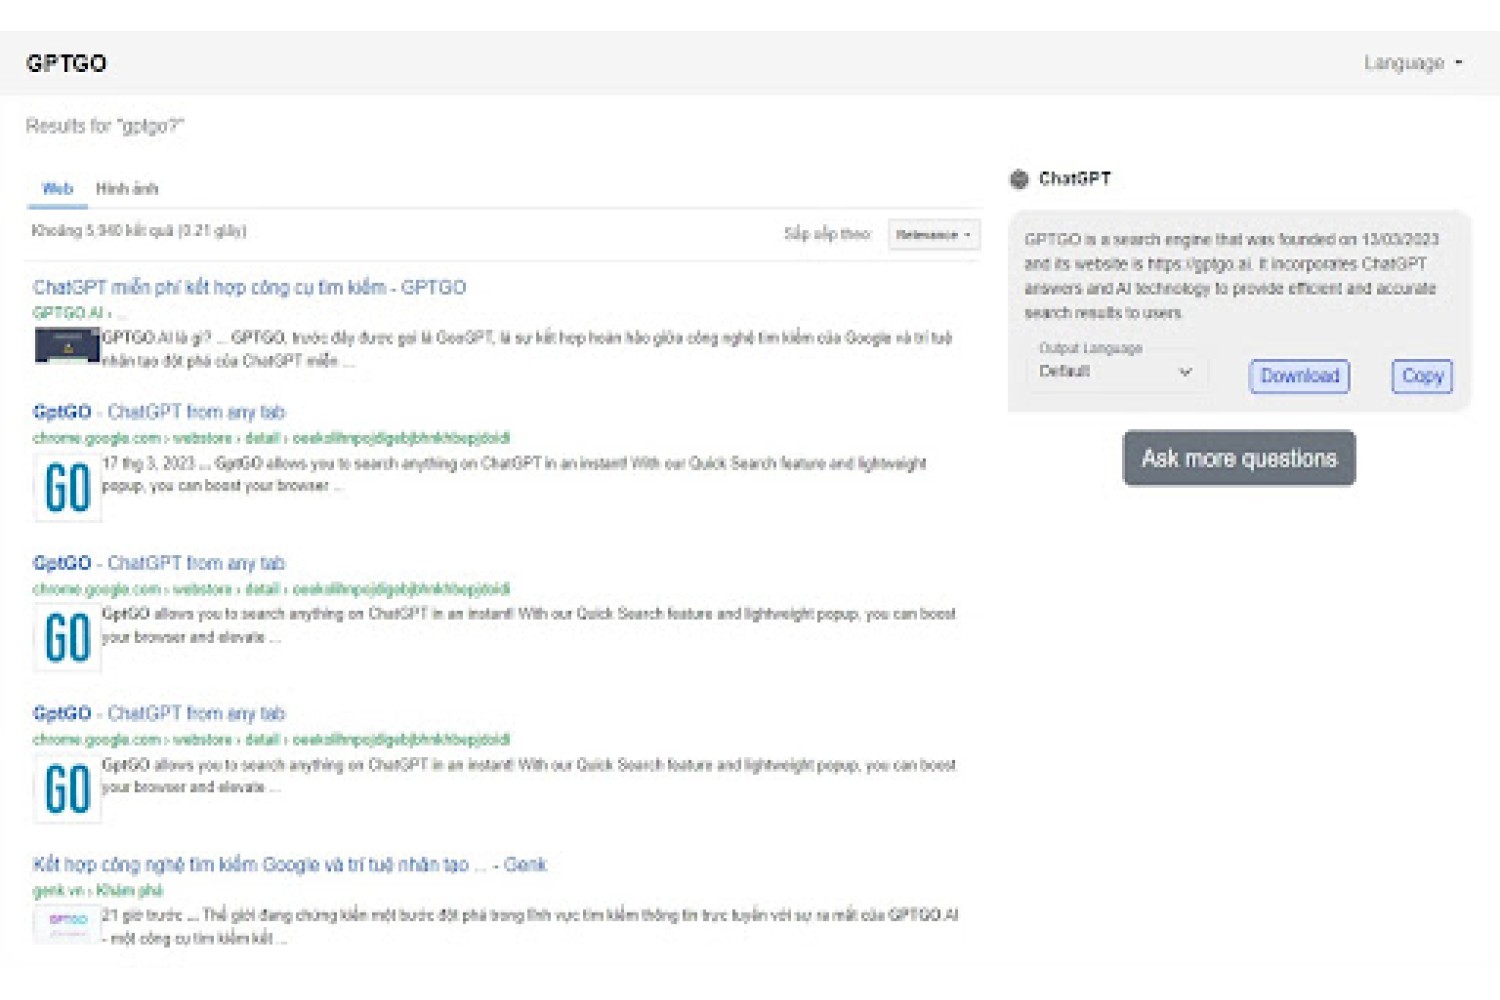Screen dimensions: 1500x1000
Task: Open the first GptGO - ChatGPT from any tab link
Action: click(x=159, y=412)
